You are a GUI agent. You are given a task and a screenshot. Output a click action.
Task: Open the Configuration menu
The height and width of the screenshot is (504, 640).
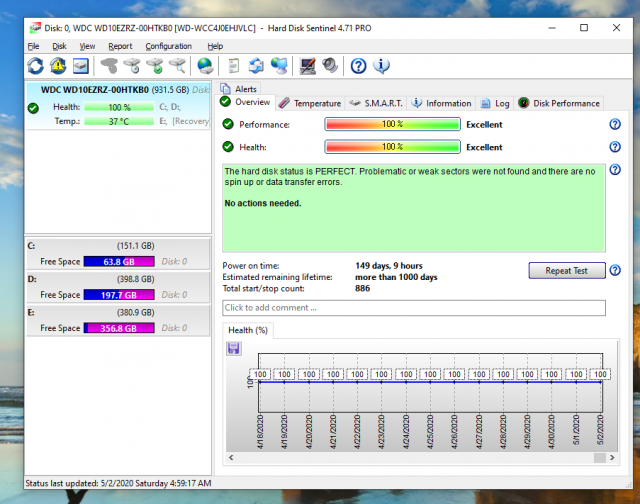168,46
